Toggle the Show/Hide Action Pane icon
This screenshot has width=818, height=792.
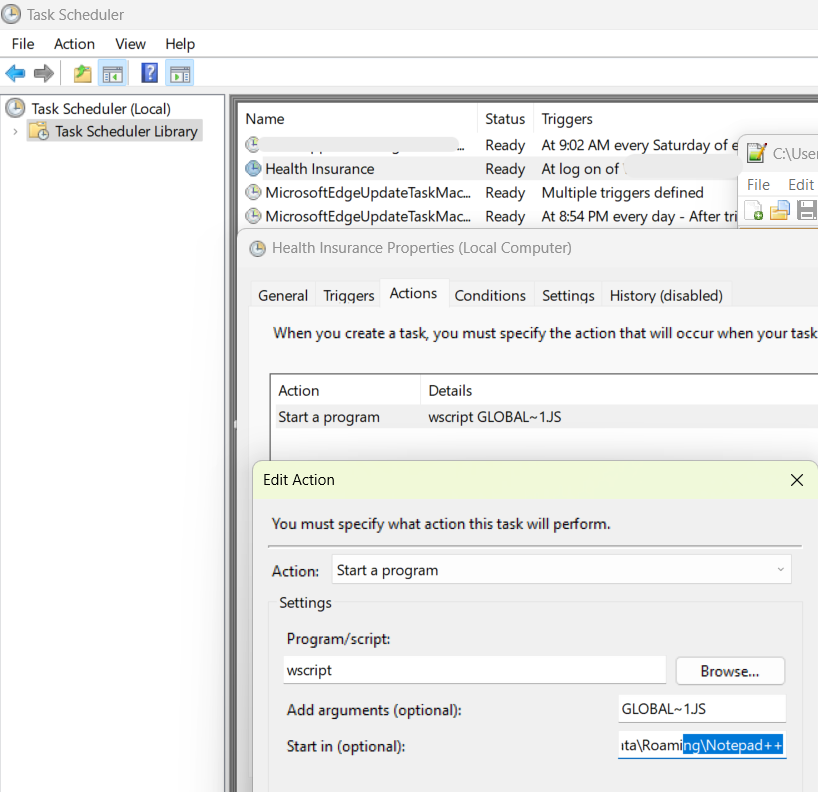pyautogui.click(x=180, y=74)
